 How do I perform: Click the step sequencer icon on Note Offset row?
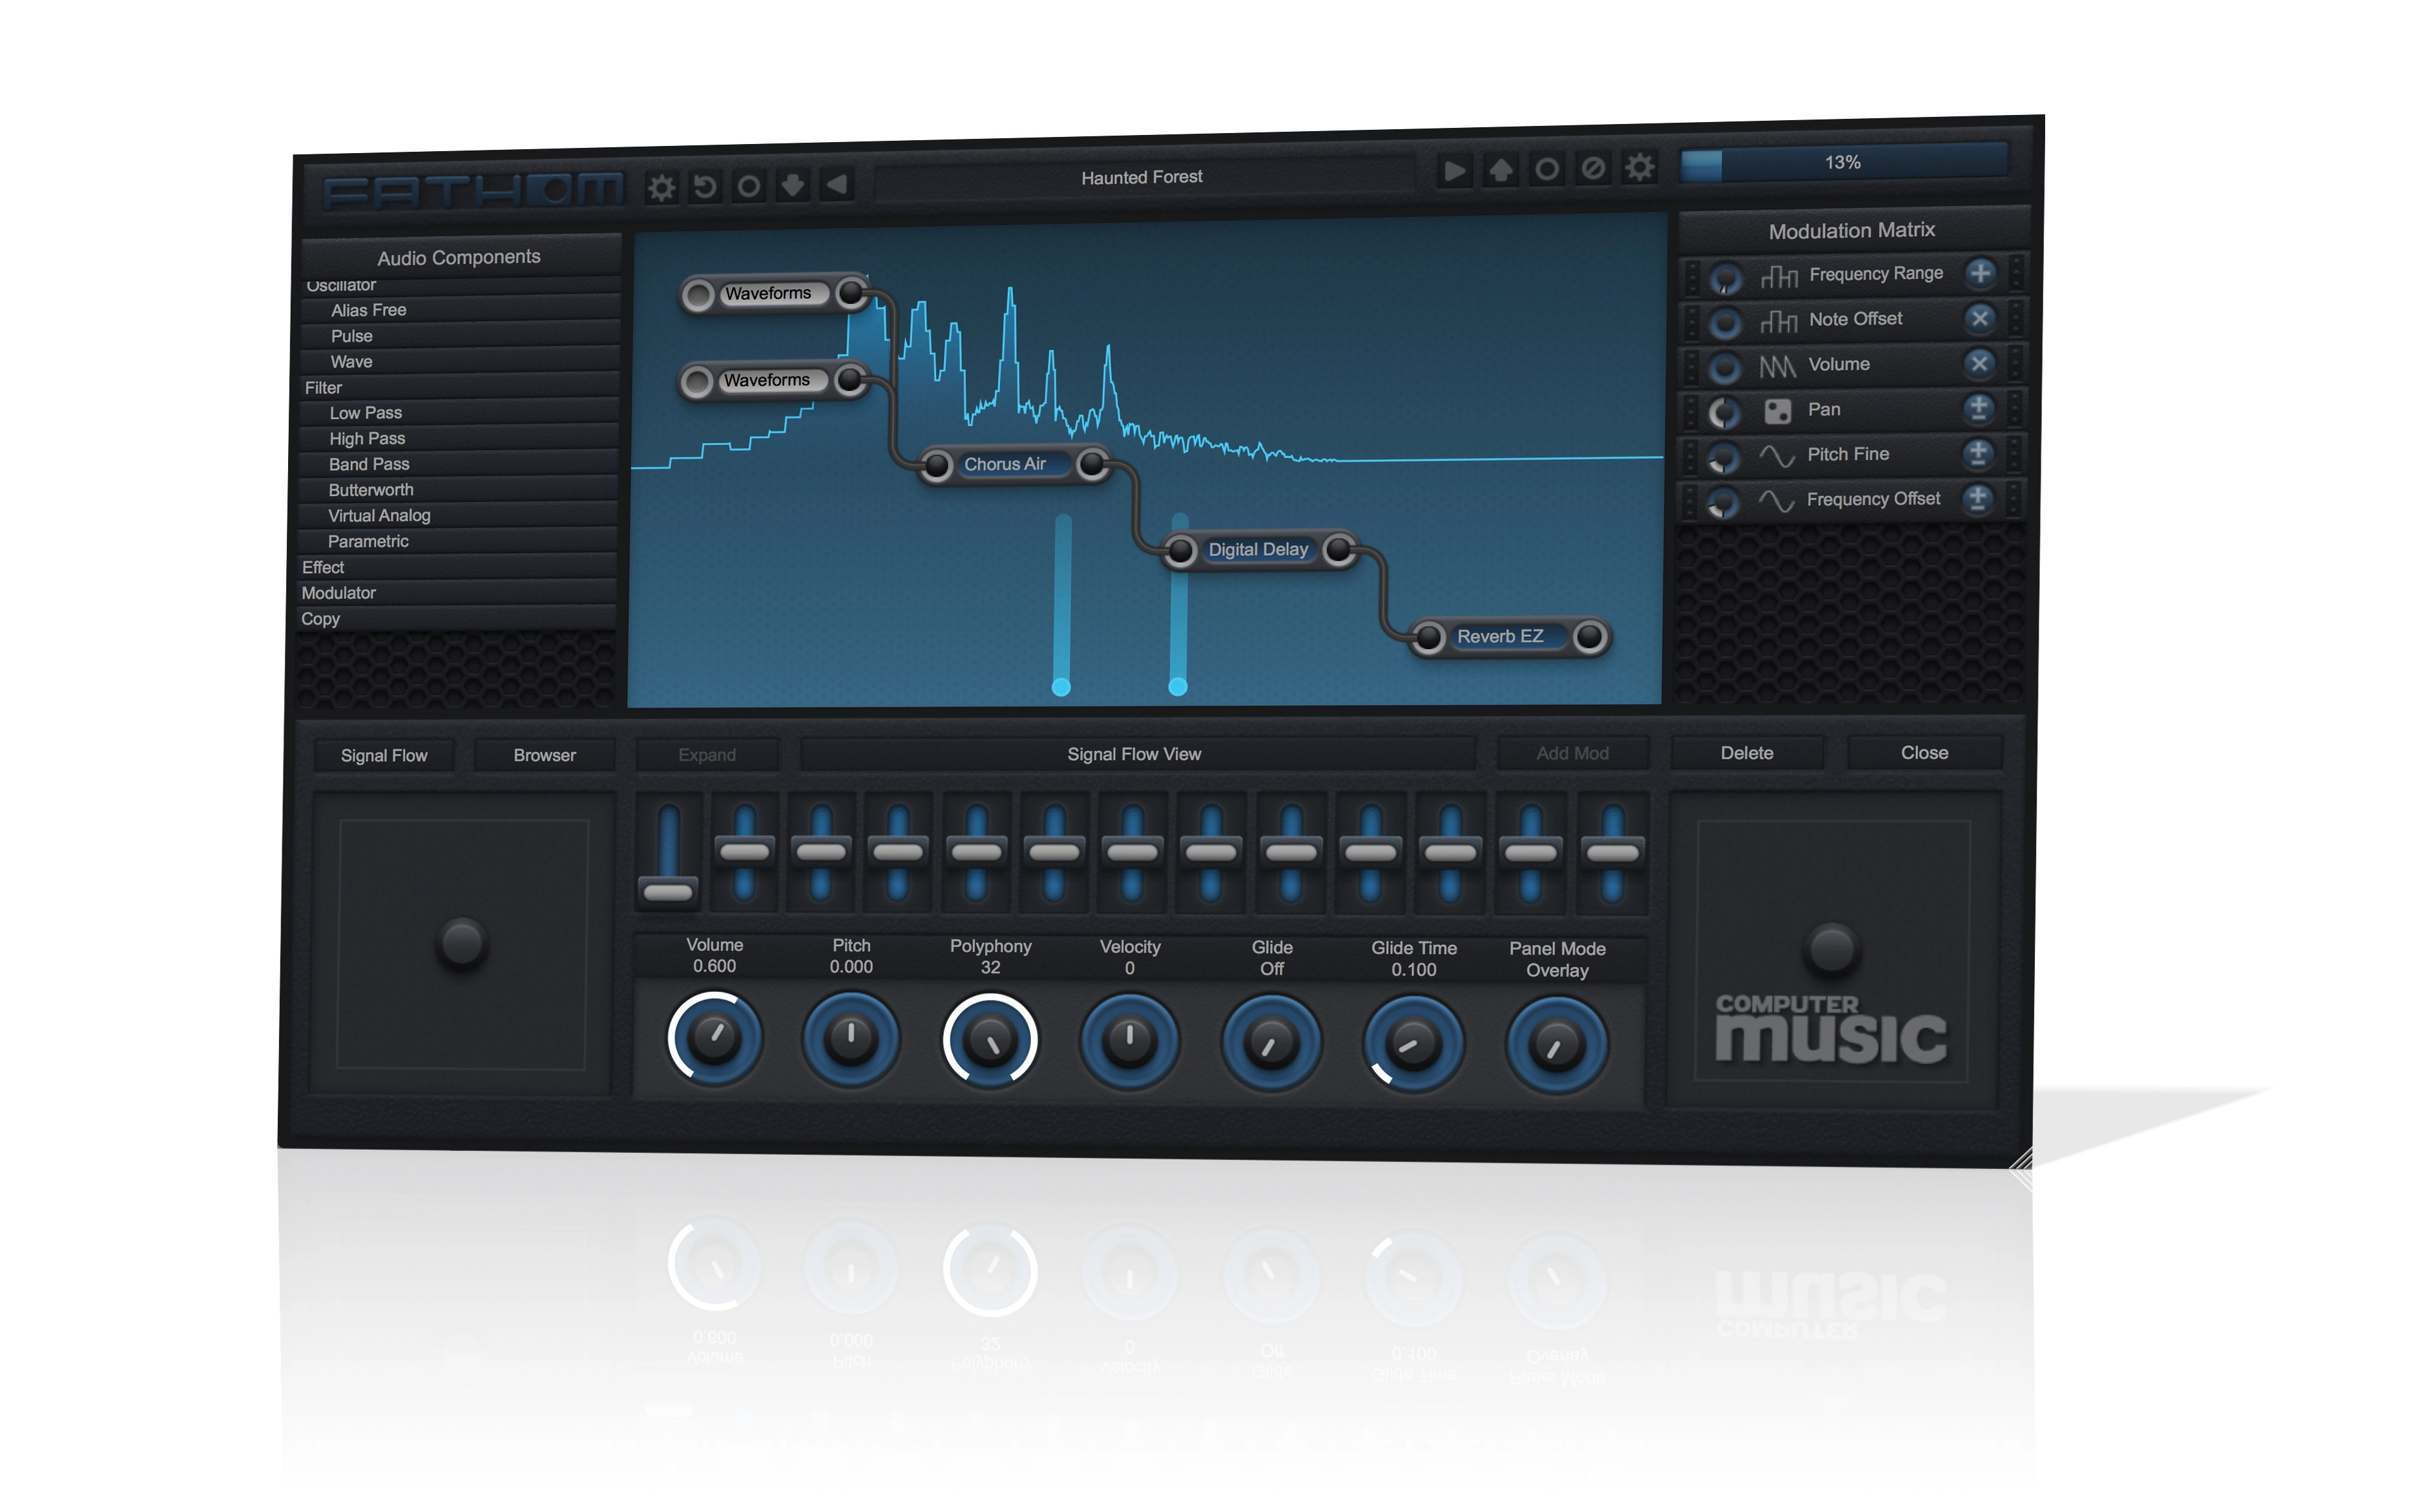(1779, 321)
